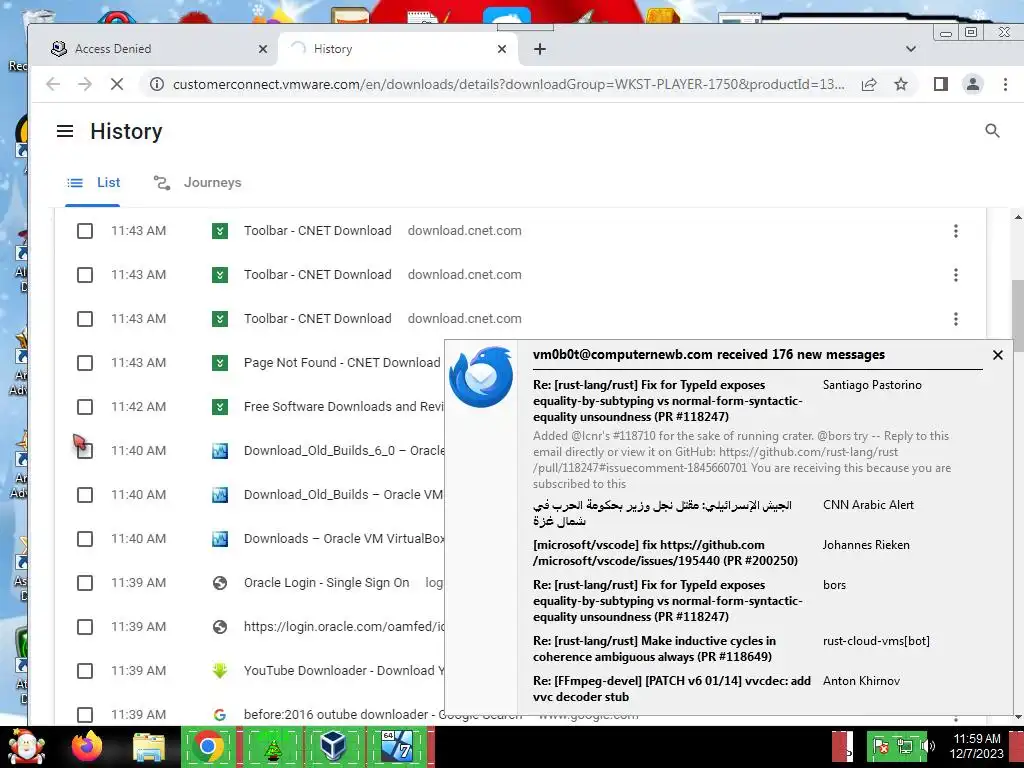Select the Journeys tab
Image resolution: width=1024 pixels, height=768 pixels.
[x=197, y=183]
